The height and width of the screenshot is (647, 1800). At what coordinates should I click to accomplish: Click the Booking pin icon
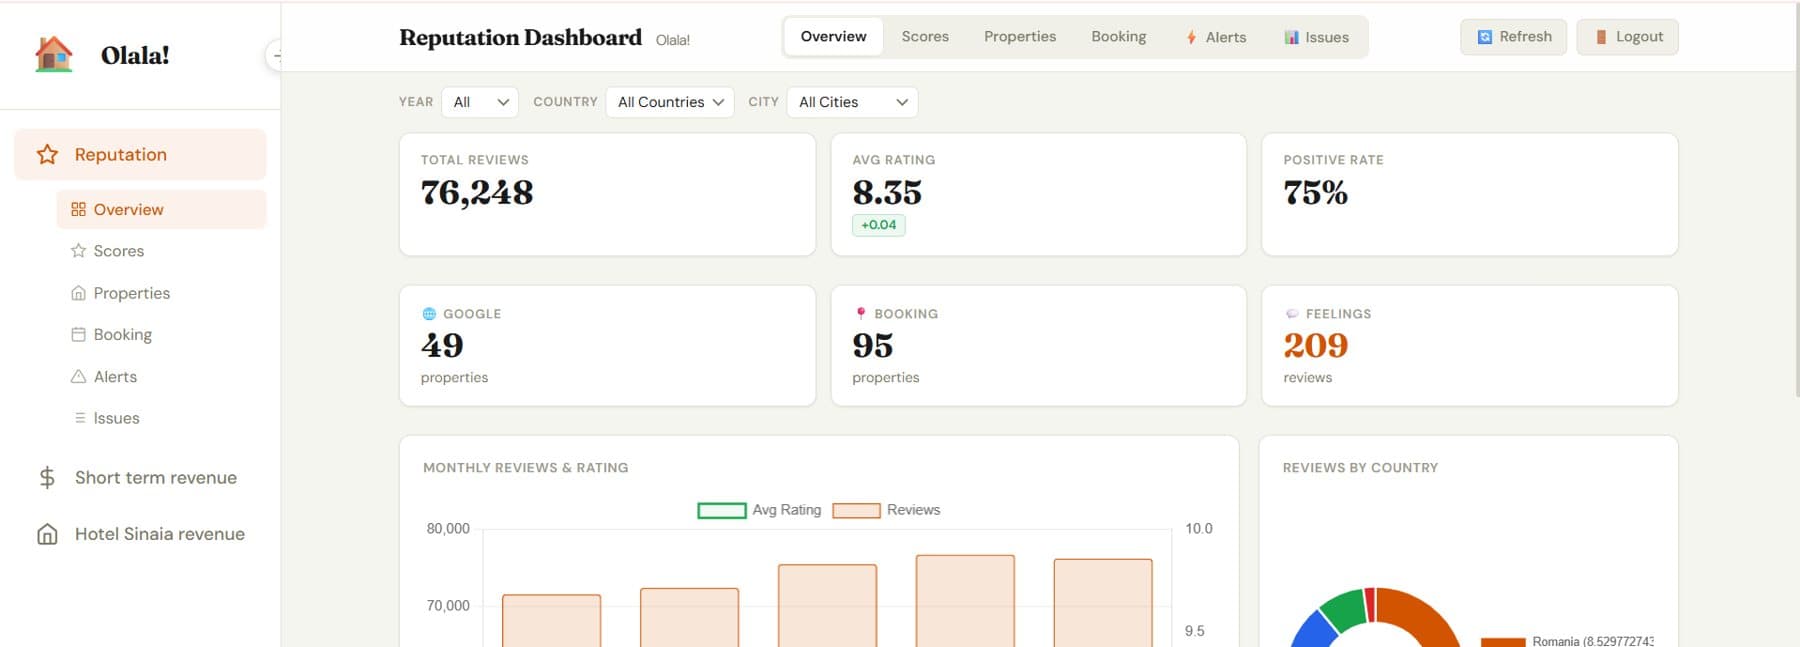click(860, 314)
